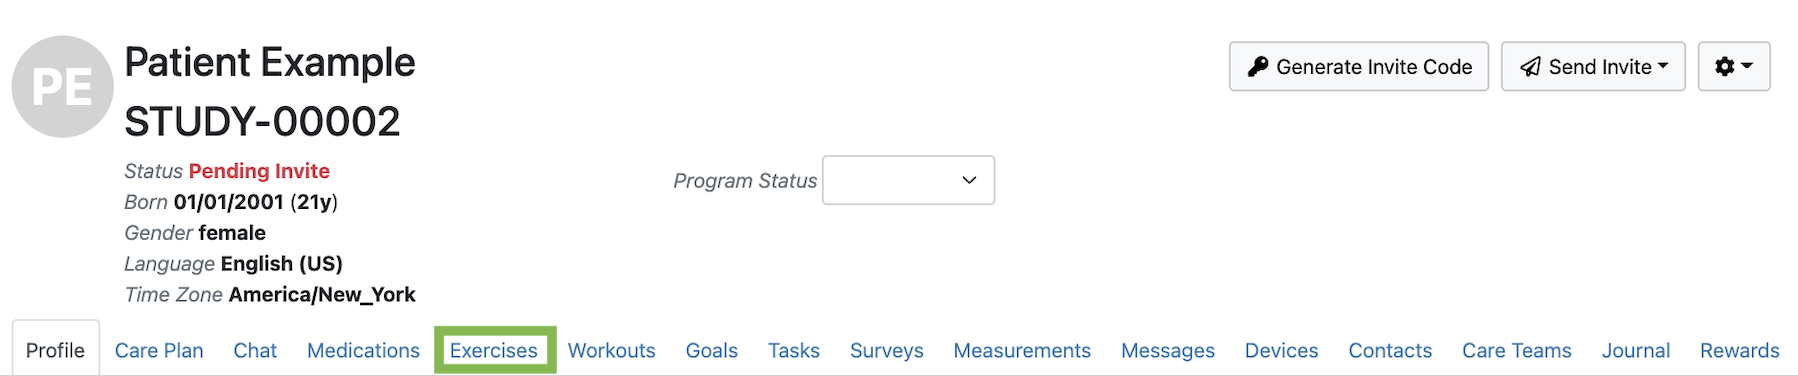The image size is (1798, 376).
Task: Open the Surveys tab
Action: click(x=887, y=351)
